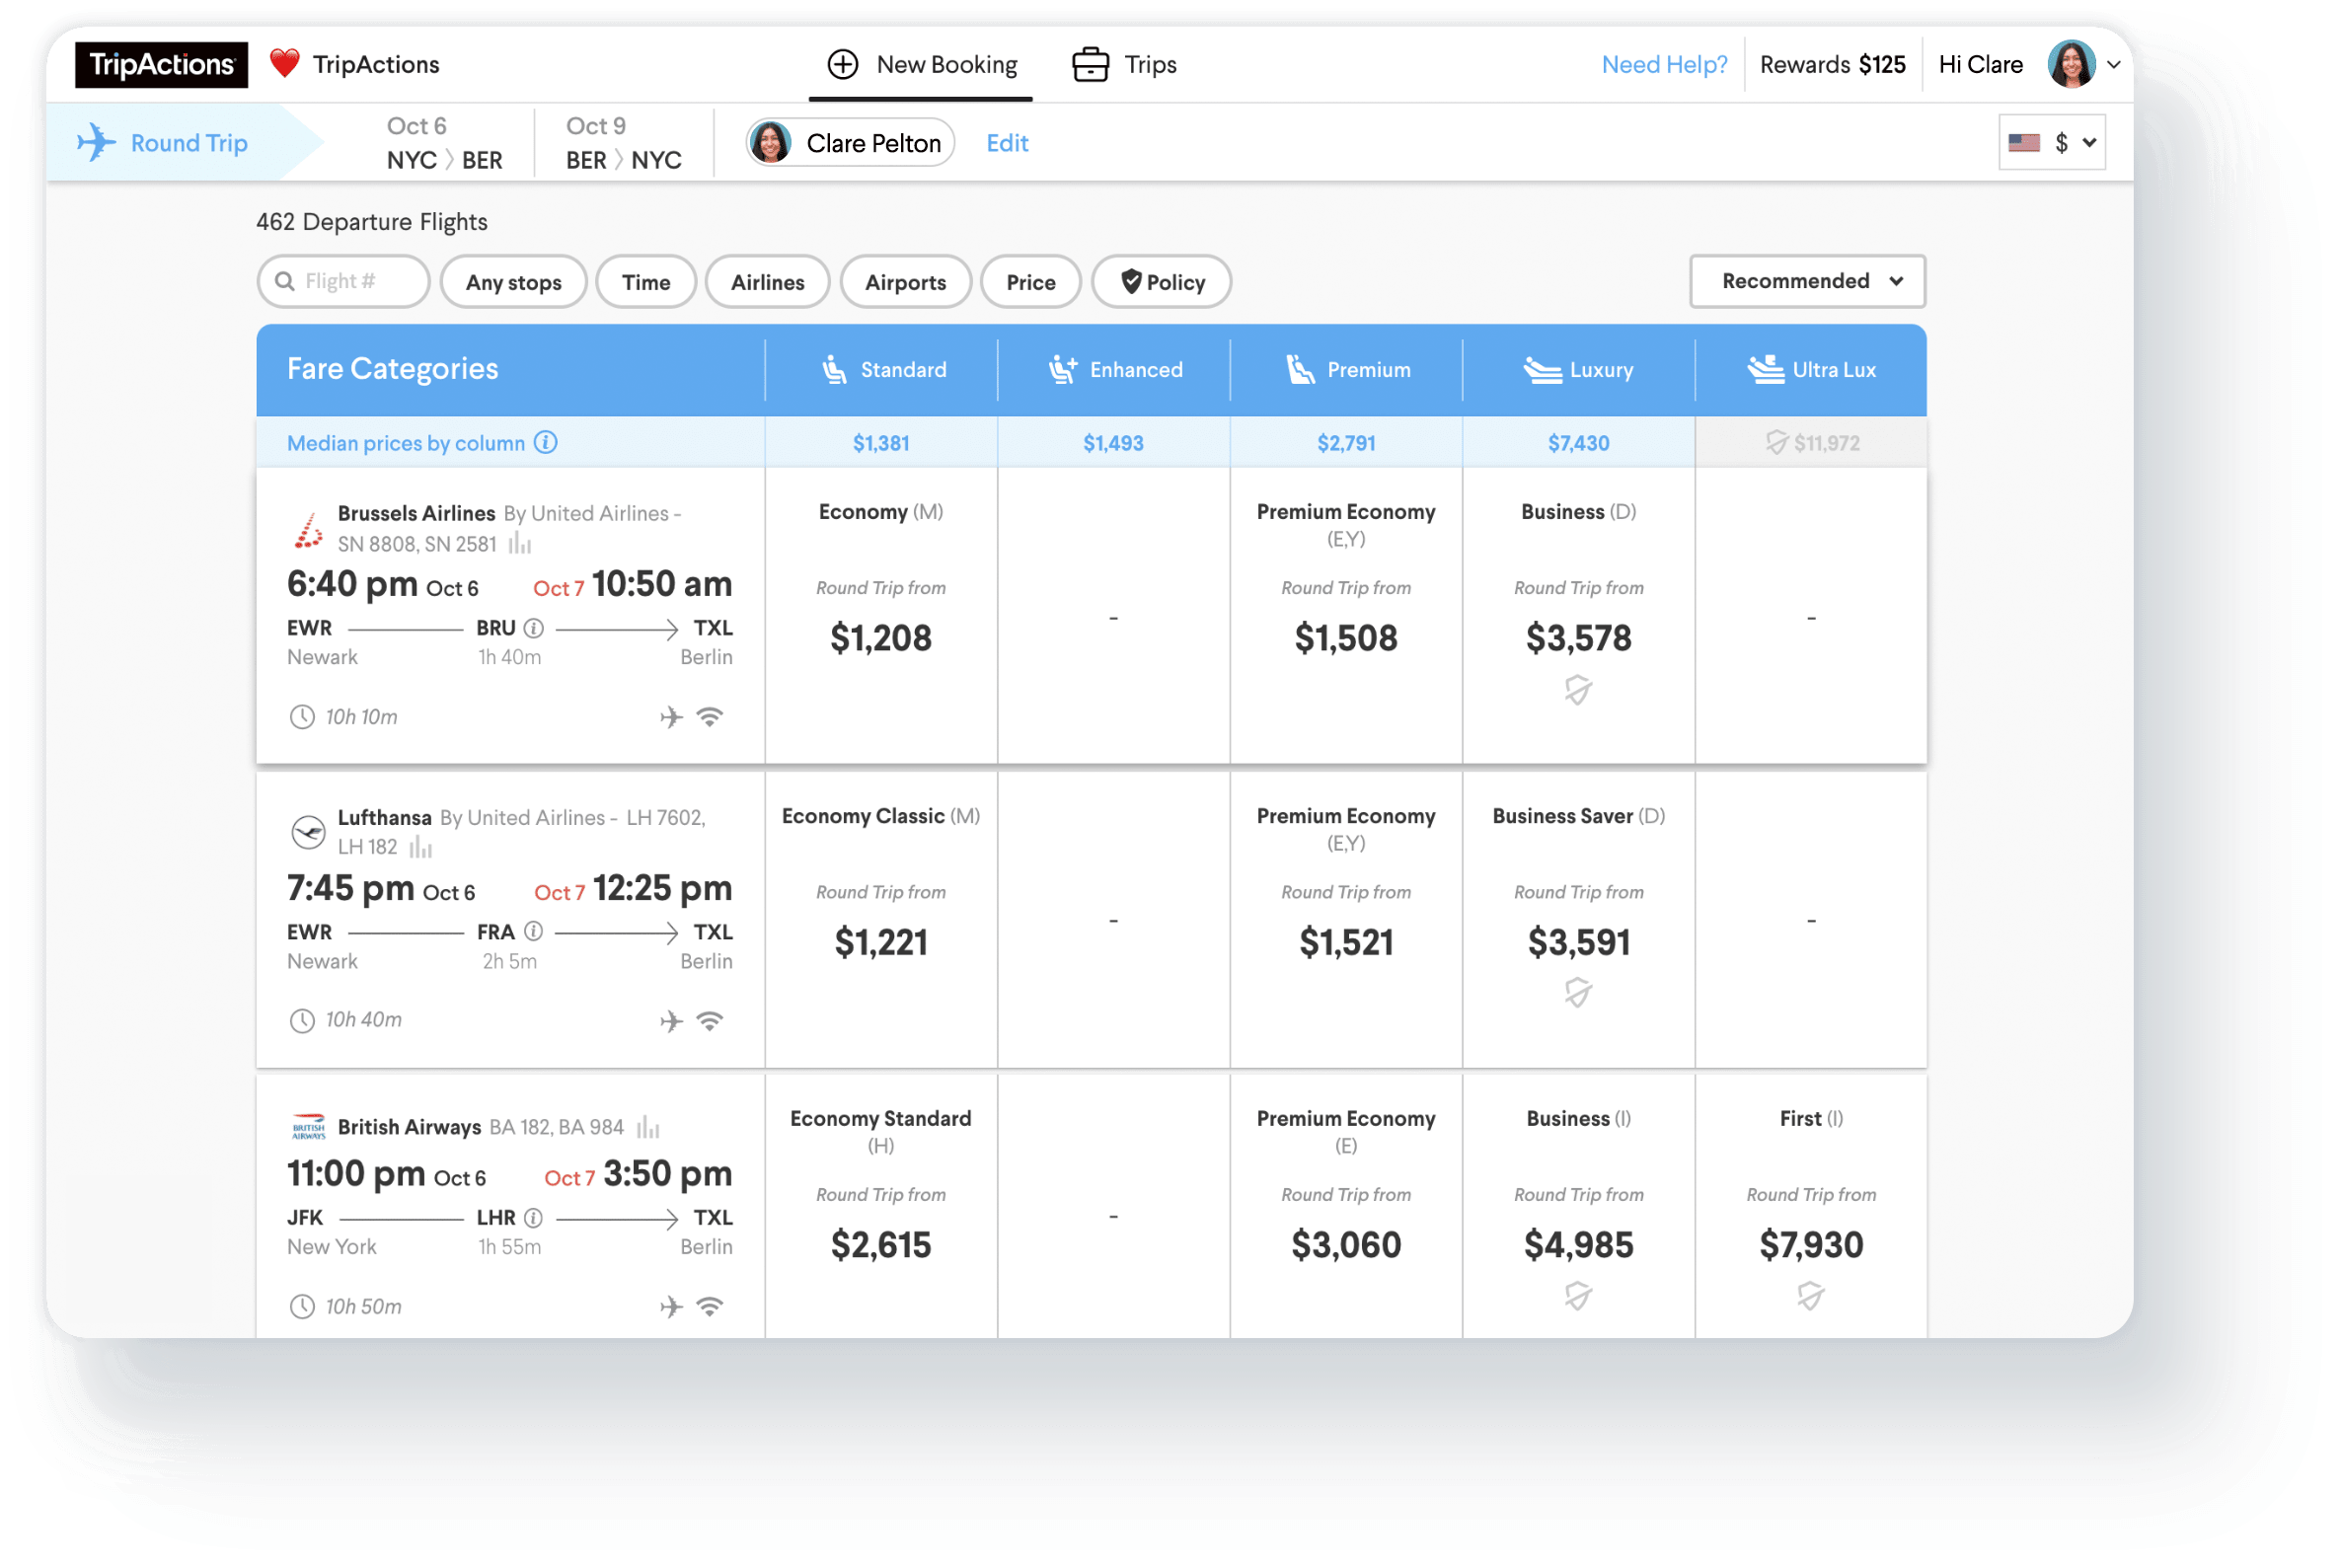The height and width of the screenshot is (1568, 2340).
Task: Click Median prices by column link
Action: coord(405,443)
